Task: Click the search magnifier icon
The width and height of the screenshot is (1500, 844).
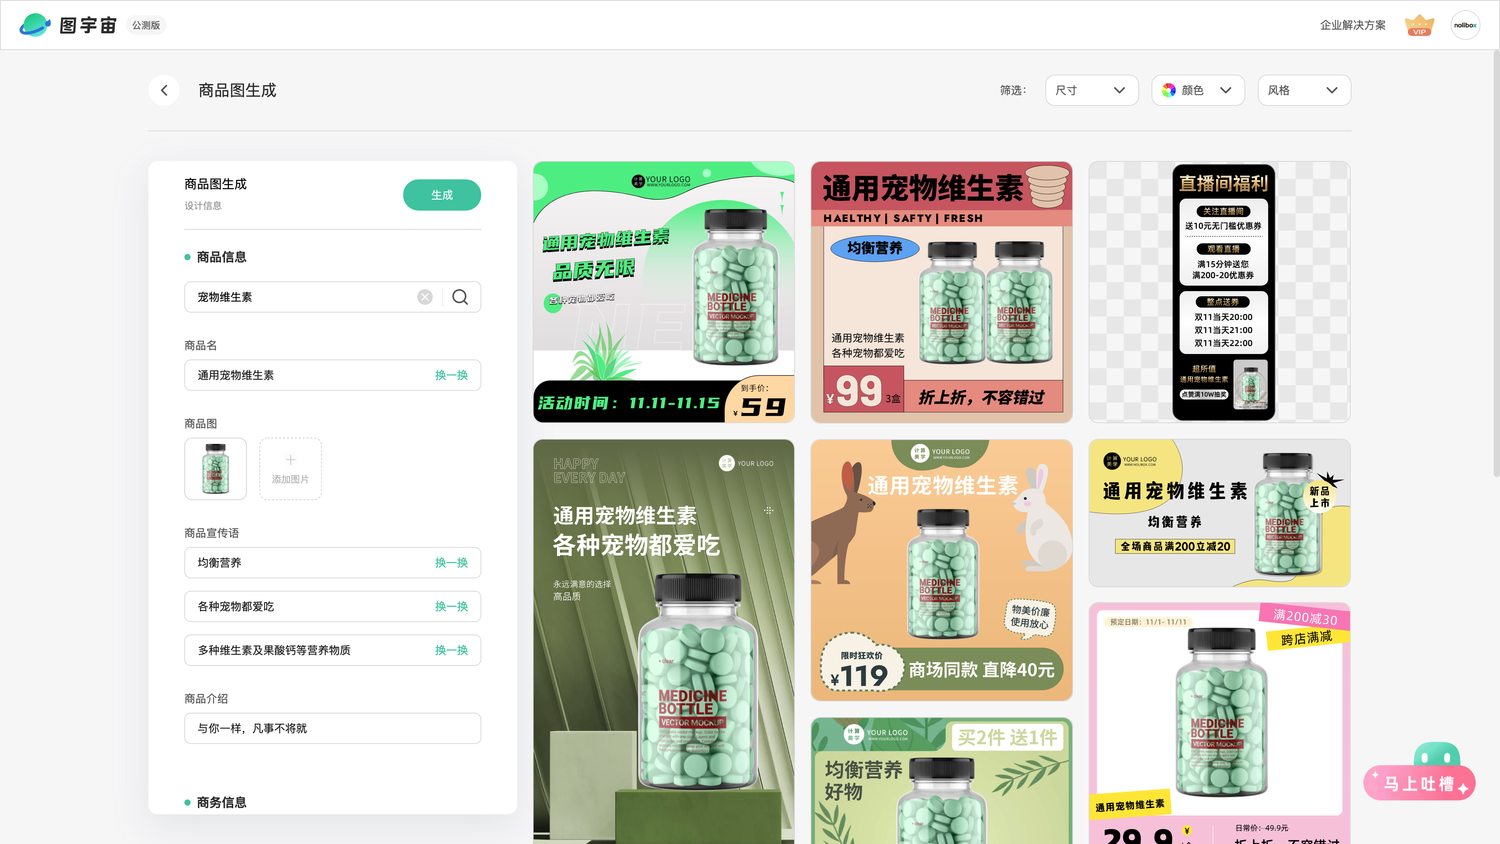Action: 460,297
